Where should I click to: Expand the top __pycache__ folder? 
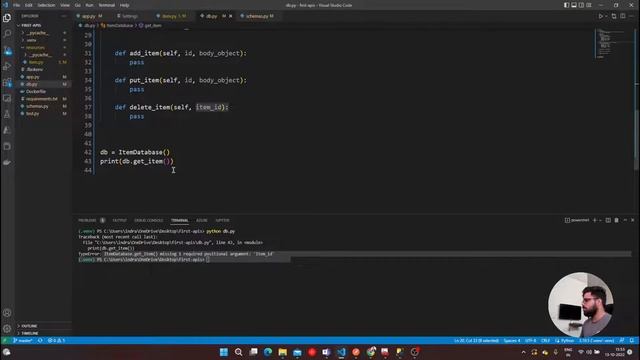pyautogui.click(x=38, y=33)
